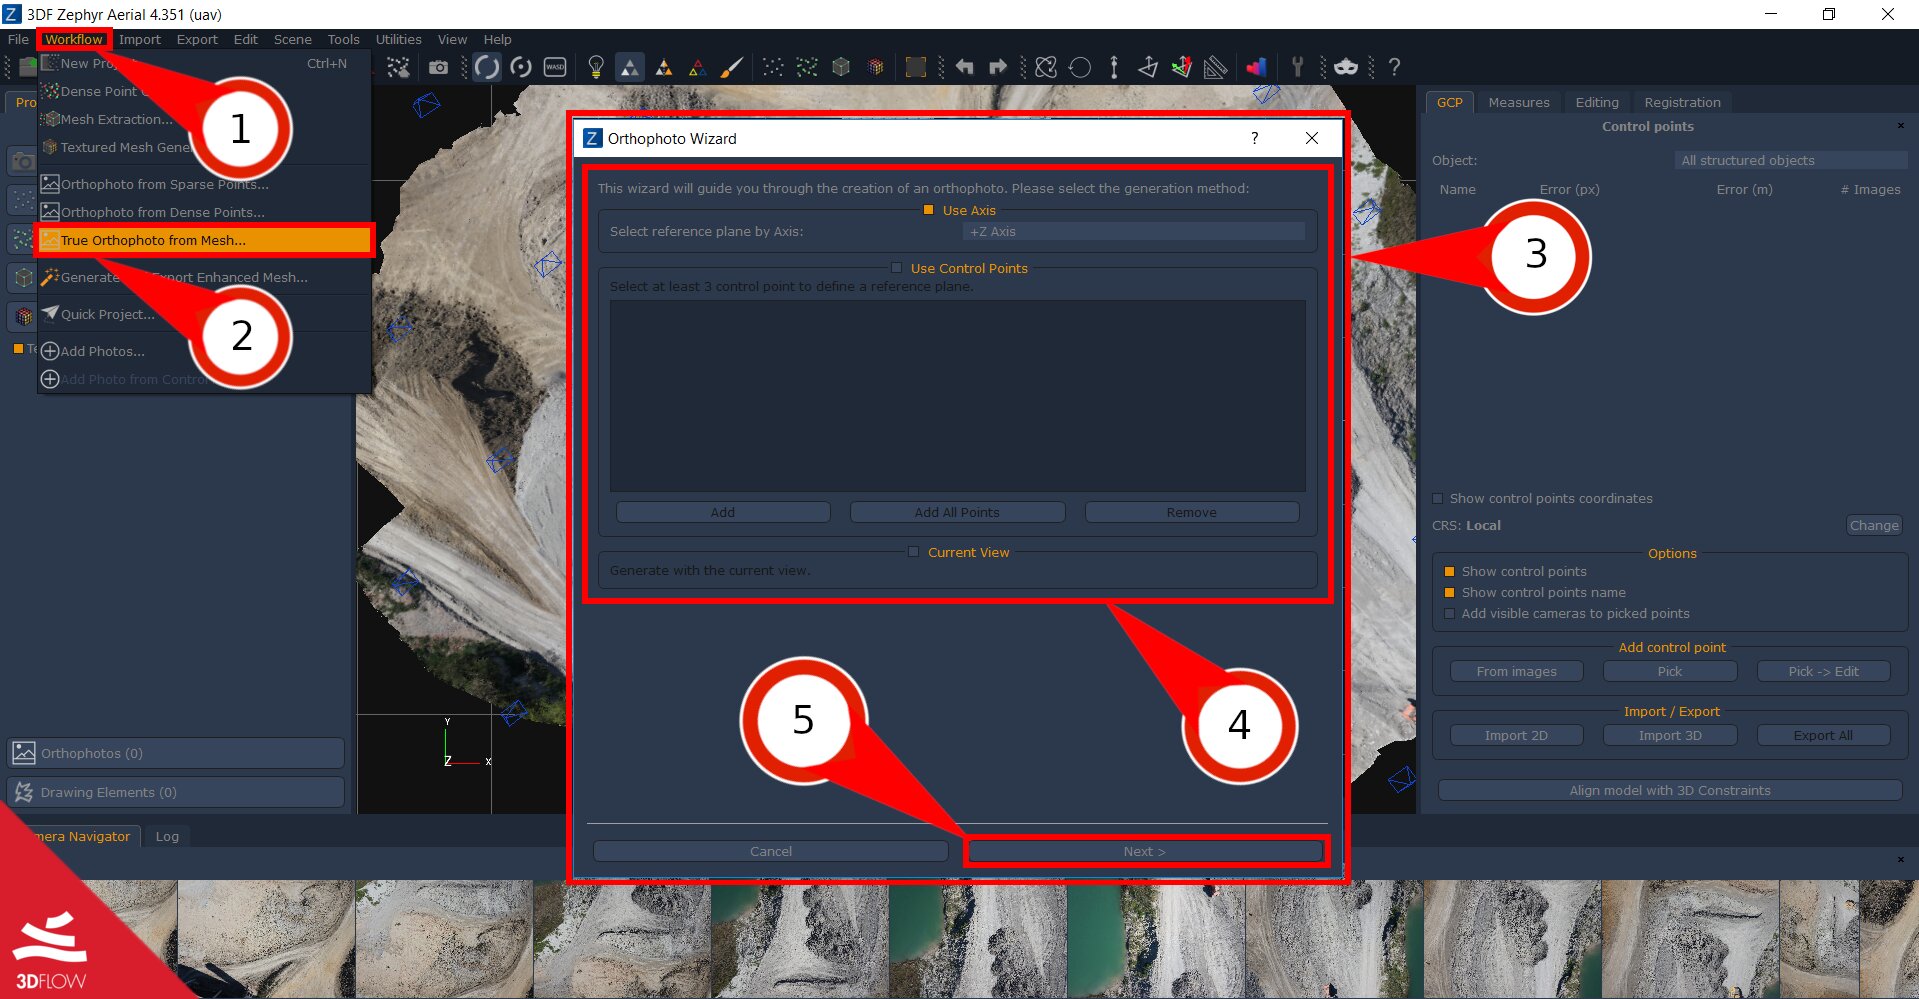Open the +Z Axis reference plane dropdown

coord(1134,231)
